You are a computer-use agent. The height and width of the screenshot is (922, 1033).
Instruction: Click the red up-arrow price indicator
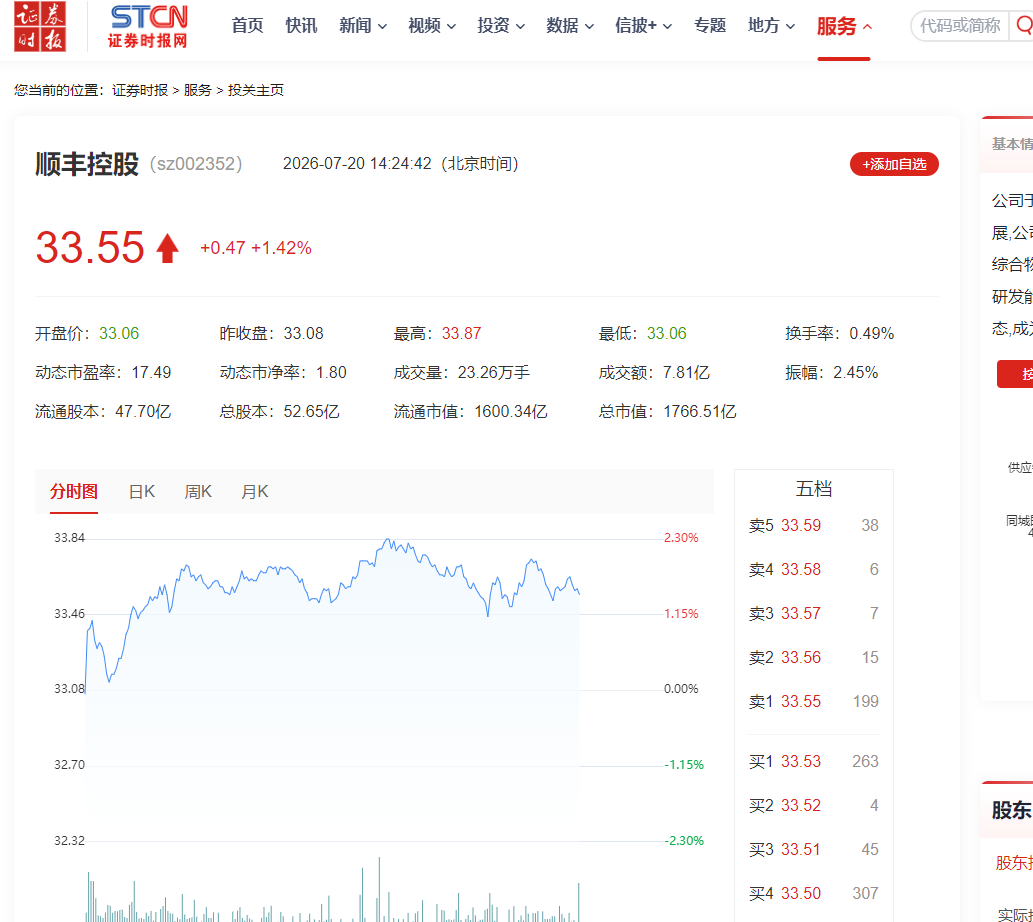tap(167, 248)
